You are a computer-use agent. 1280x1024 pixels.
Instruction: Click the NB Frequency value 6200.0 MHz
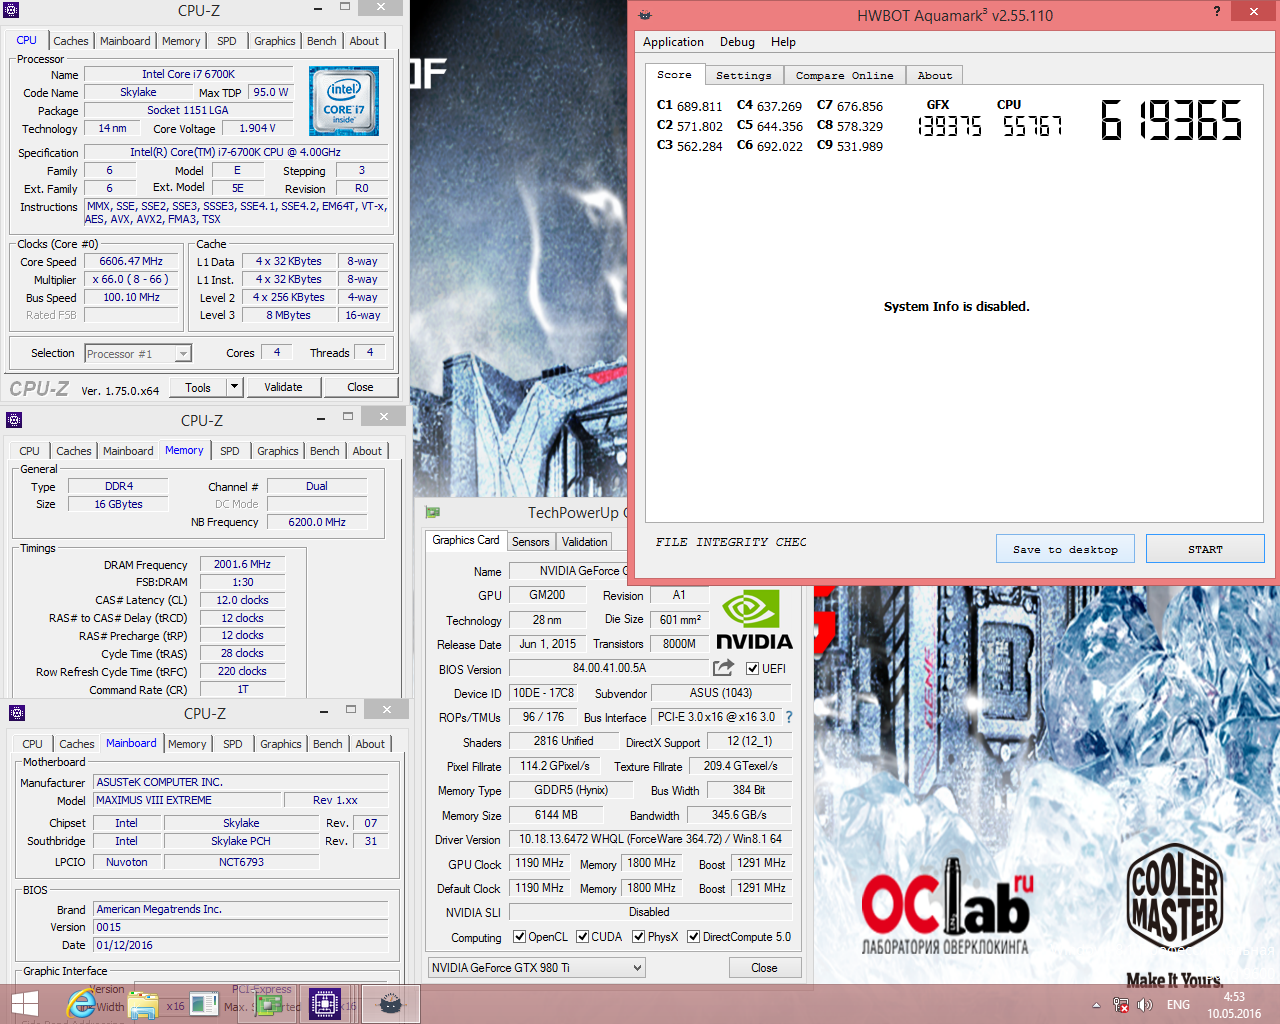click(317, 522)
